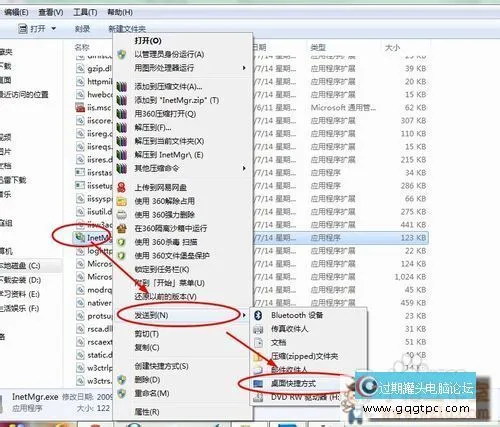The width and height of the screenshot is (500, 427).
Task: Click the shield icon beside 使用 360文件堡垒保护
Action: (122, 256)
